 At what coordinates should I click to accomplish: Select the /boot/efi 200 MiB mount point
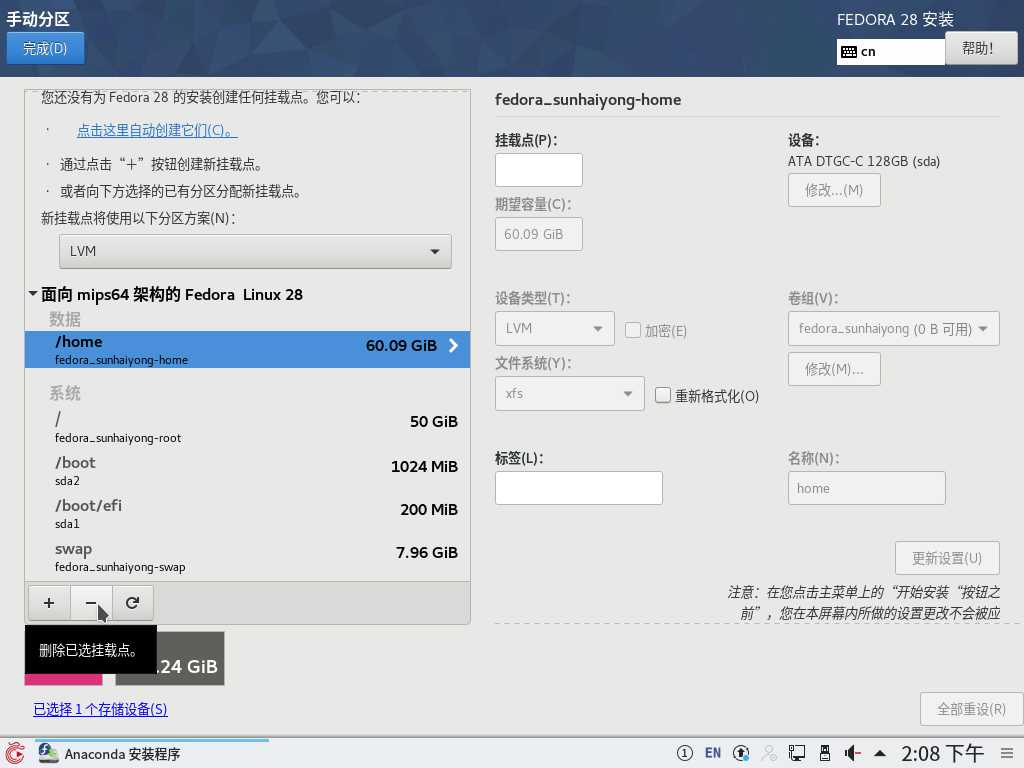pos(248,513)
